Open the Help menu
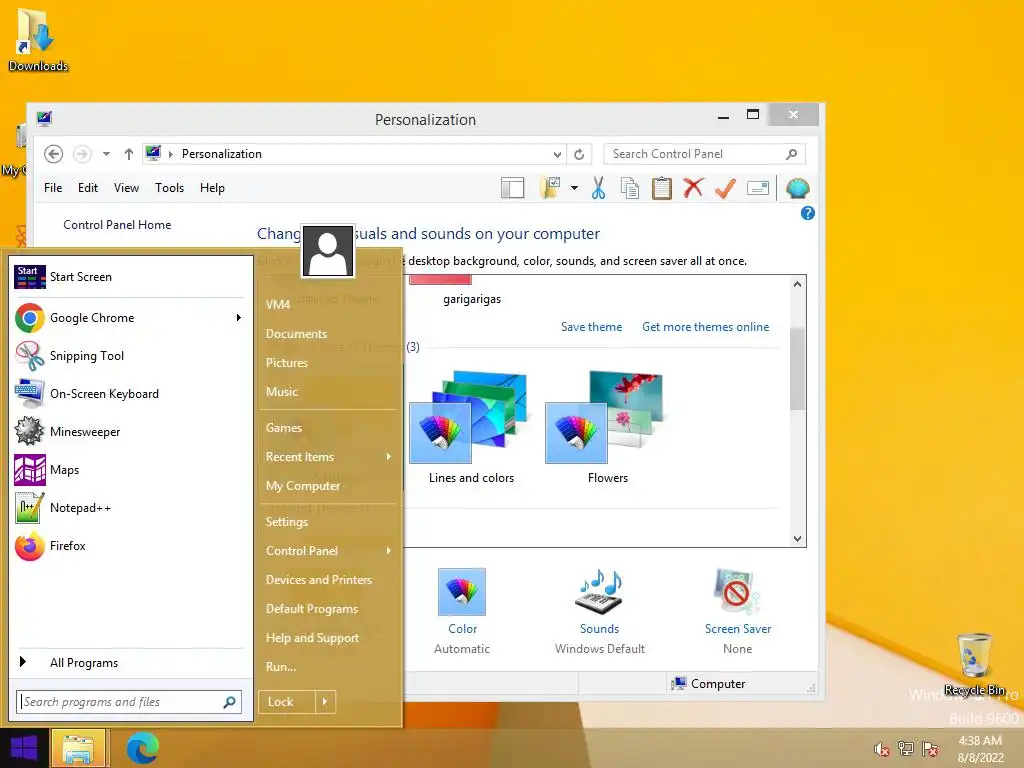 tap(212, 188)
